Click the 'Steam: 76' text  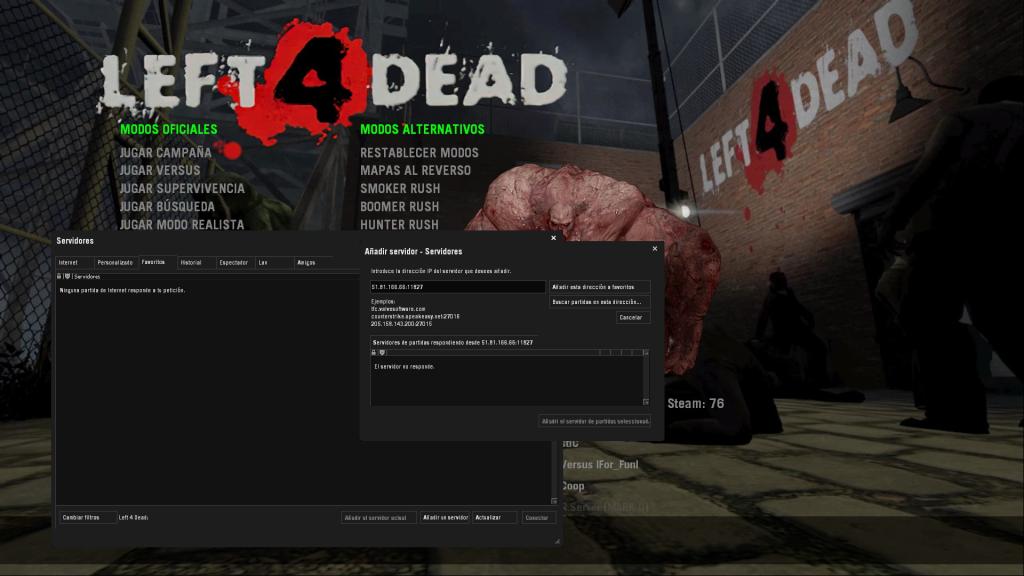pyautogui.click(x=696, y=404)
